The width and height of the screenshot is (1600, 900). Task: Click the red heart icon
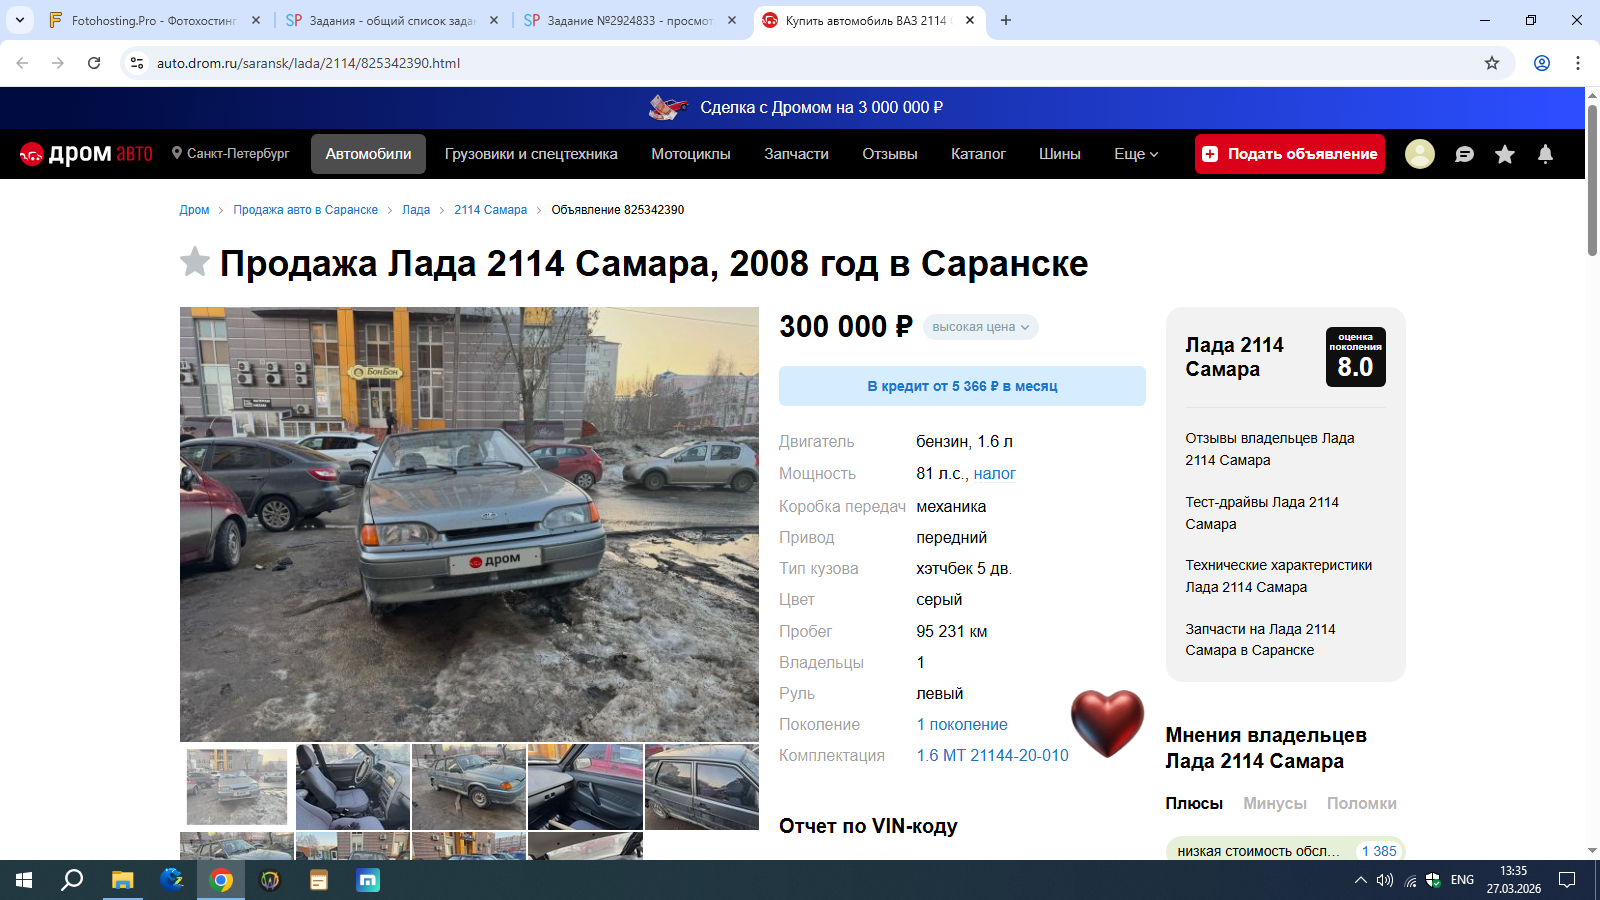pyautogui.click(x=1107, y=723)
